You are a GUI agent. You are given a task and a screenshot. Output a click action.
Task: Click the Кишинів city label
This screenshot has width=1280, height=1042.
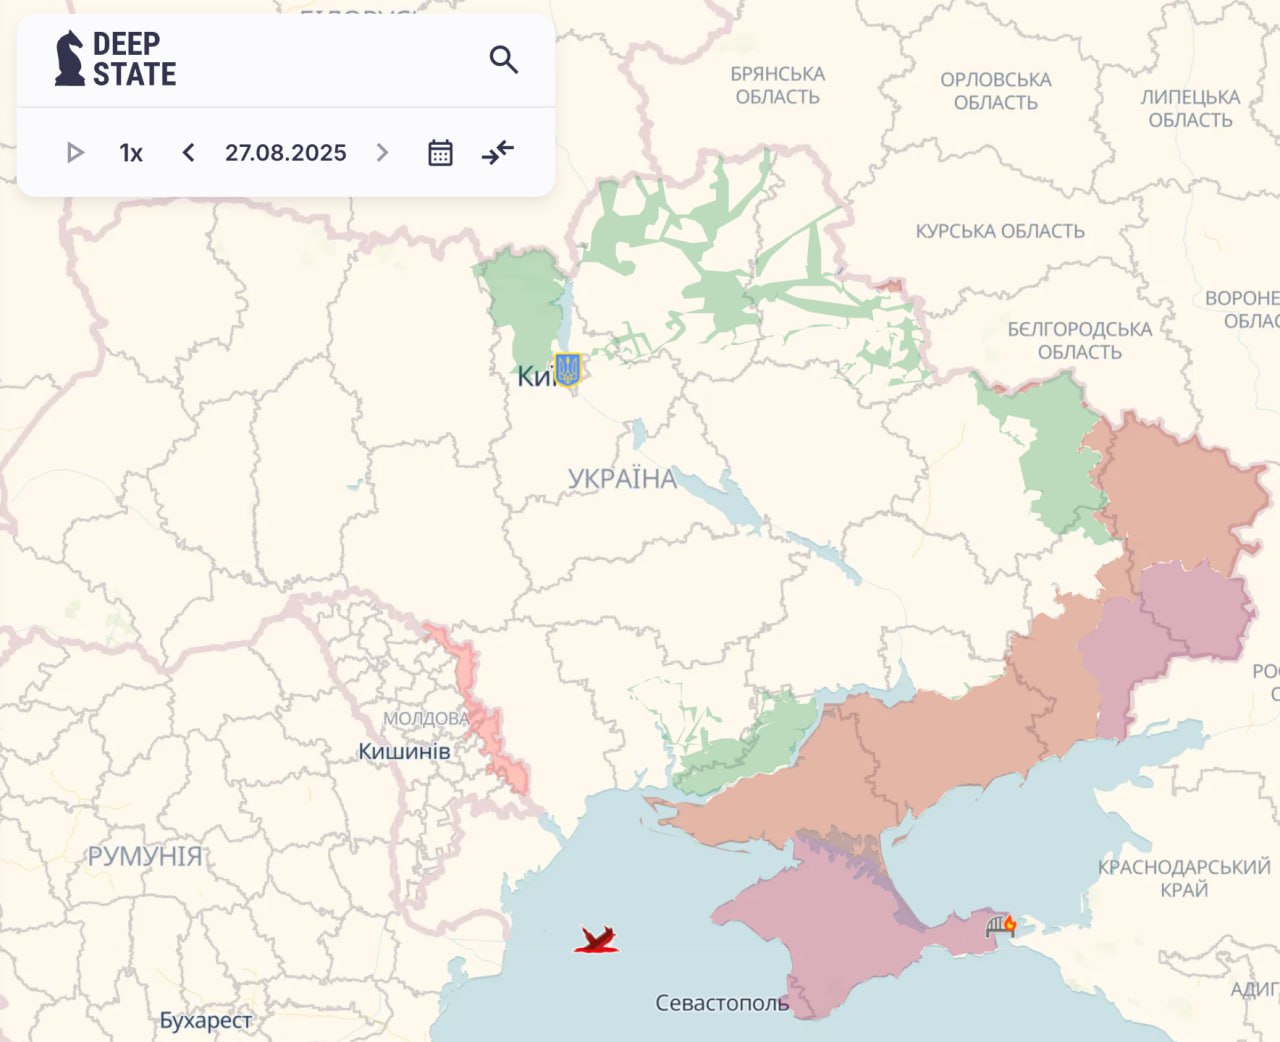[x=404, y=751]
